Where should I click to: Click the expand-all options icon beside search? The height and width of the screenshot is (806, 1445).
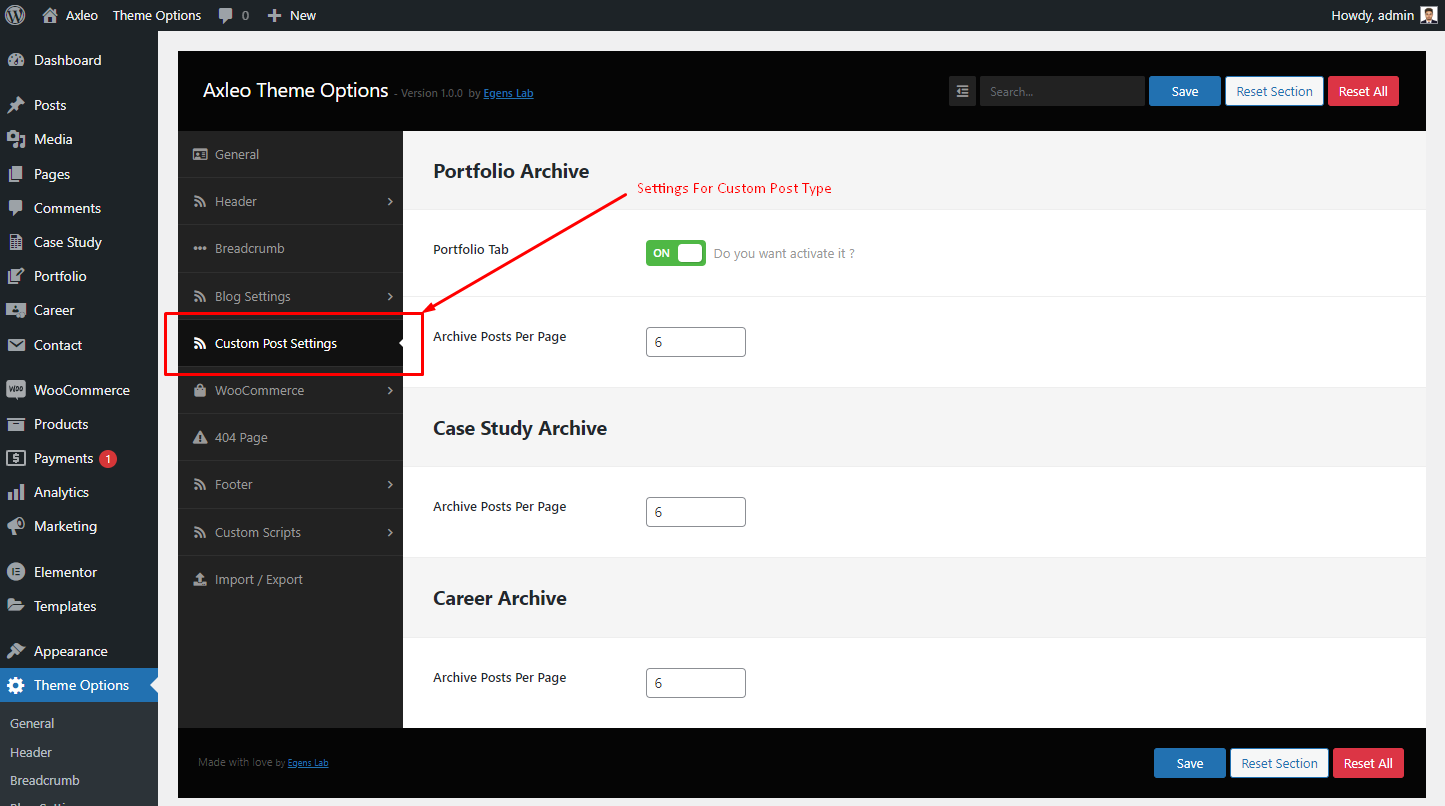tap(962, 91)
